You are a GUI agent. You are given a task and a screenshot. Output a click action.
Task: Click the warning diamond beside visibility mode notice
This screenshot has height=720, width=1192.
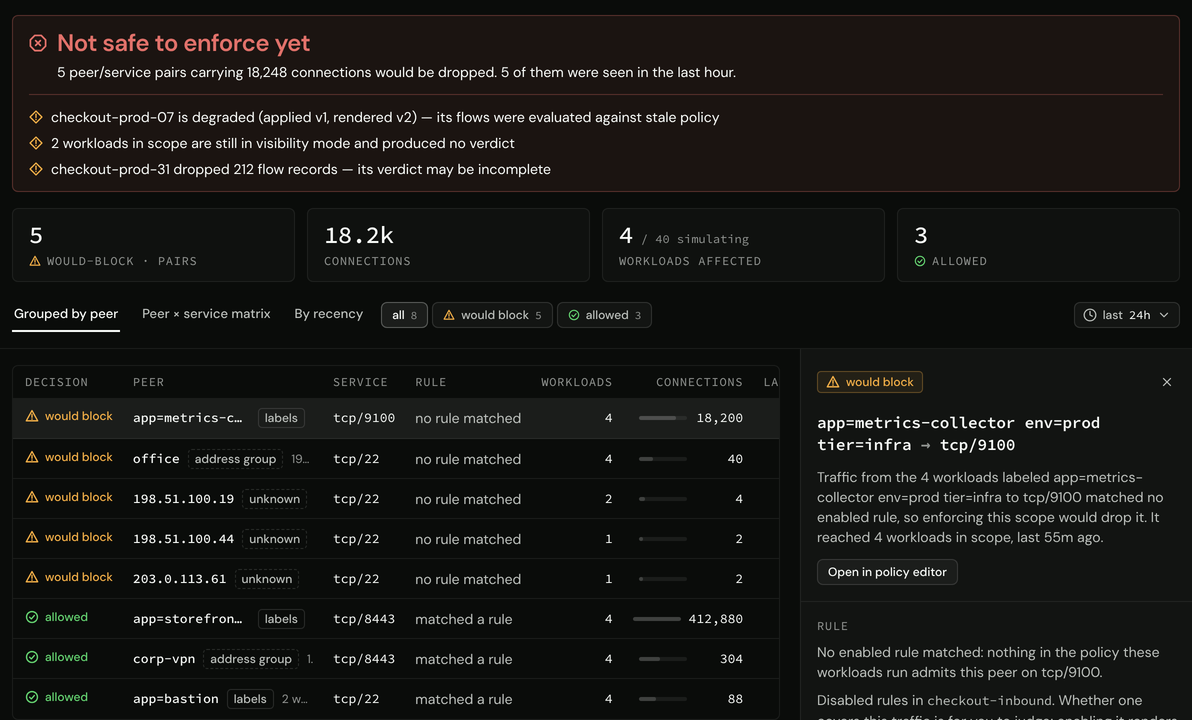point(36,143)
